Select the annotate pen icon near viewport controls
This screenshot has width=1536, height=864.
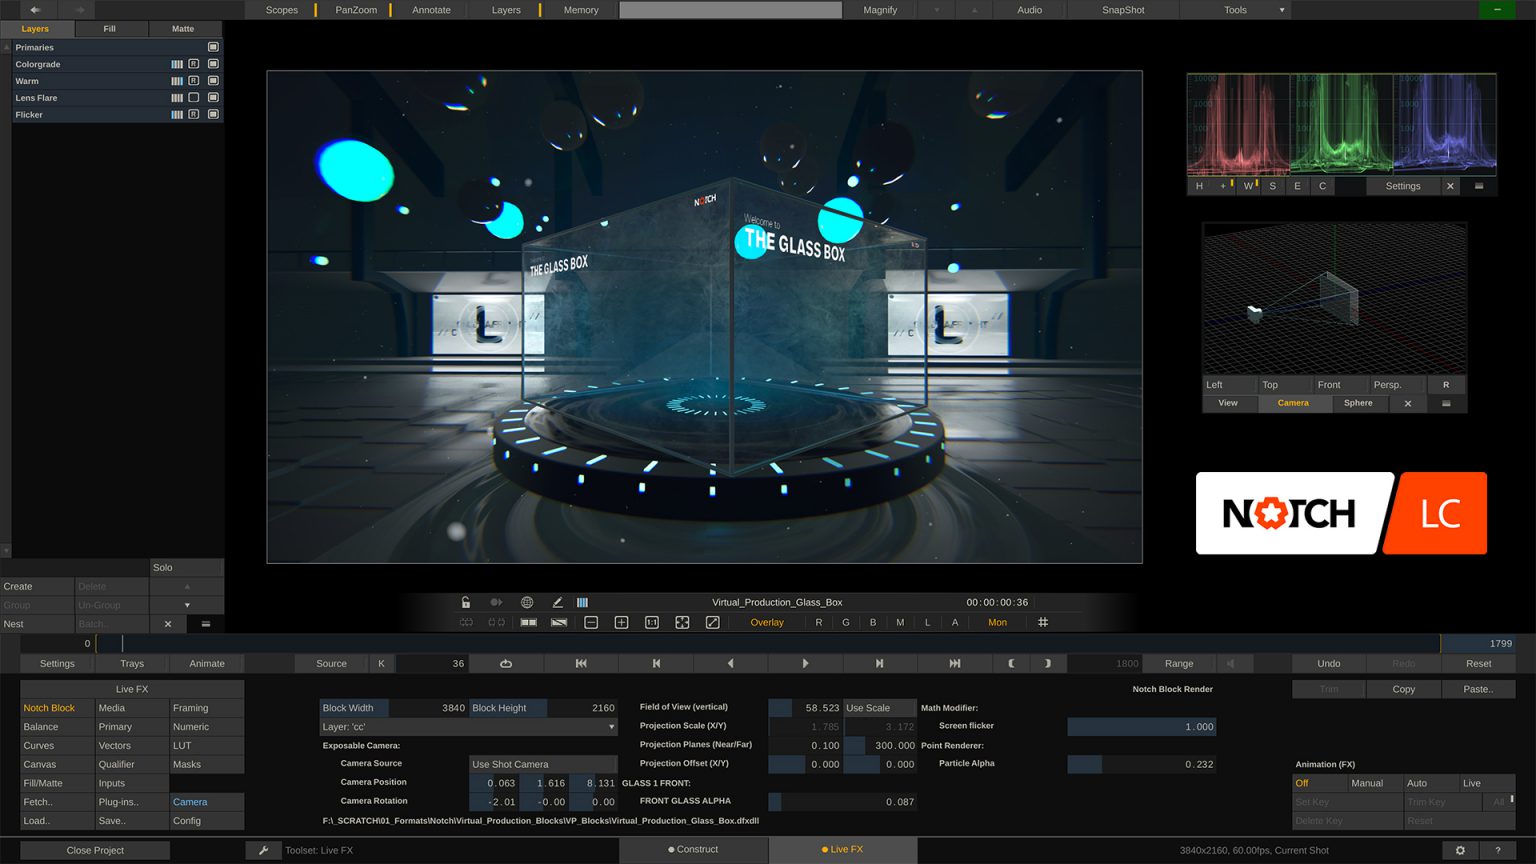tap(557, 602)
